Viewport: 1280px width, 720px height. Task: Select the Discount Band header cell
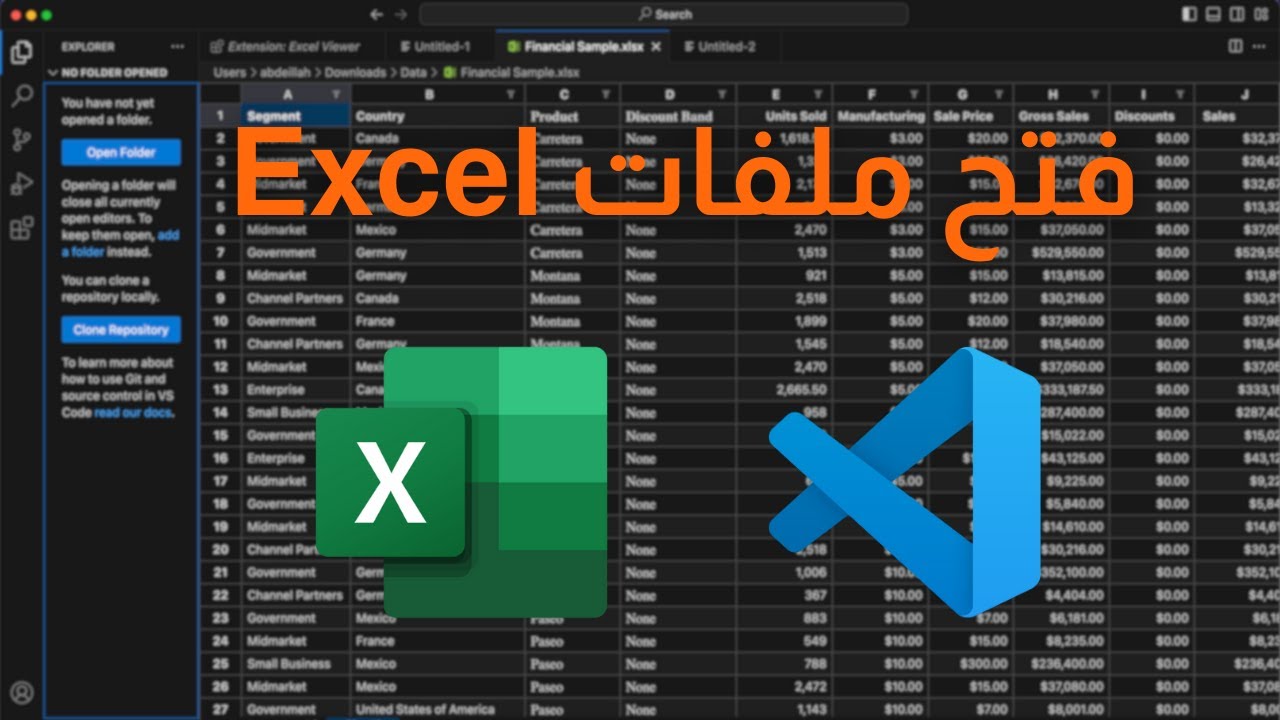click(x=678, y=116)
